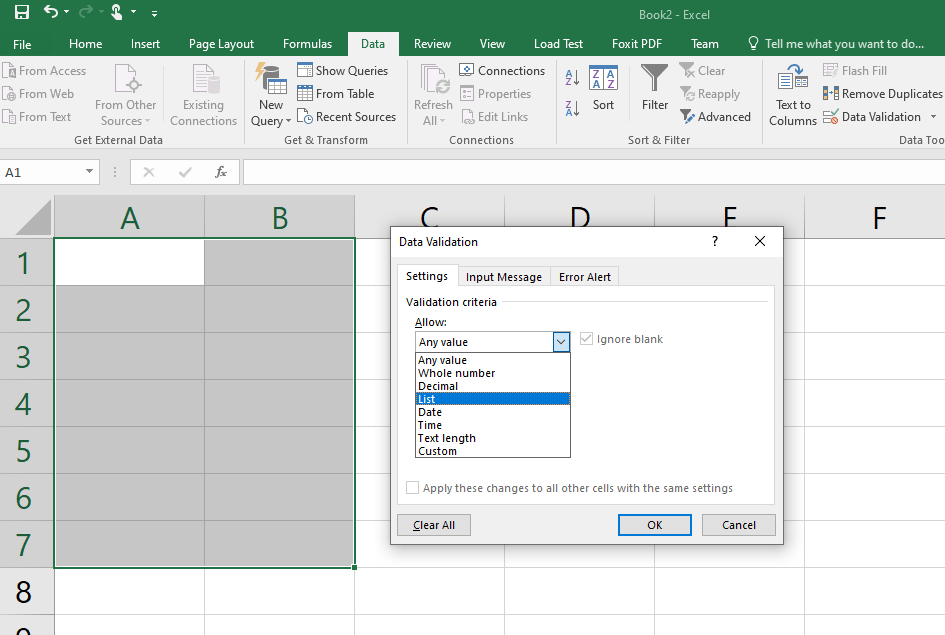Sort A to Z ascending icon

pos(572,77)
